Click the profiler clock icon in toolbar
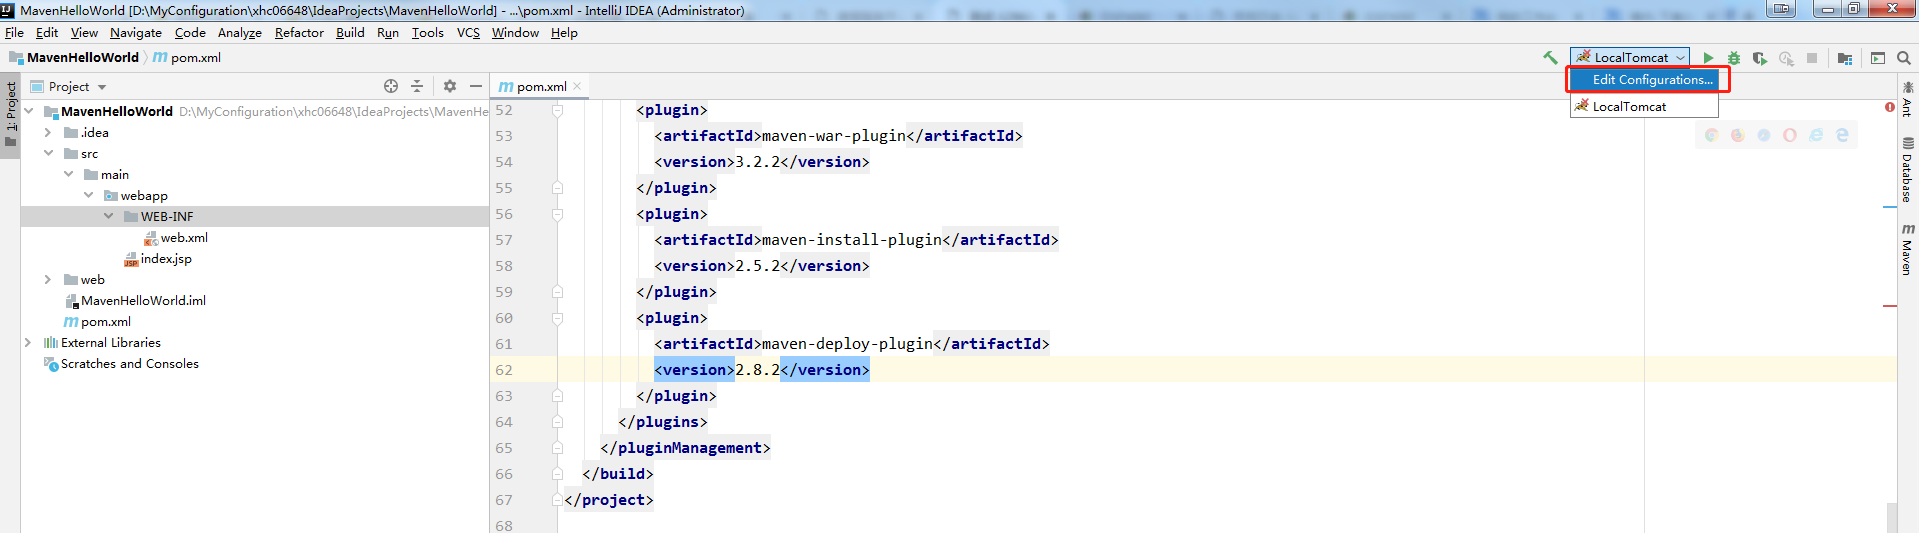 click(1786, 58)
